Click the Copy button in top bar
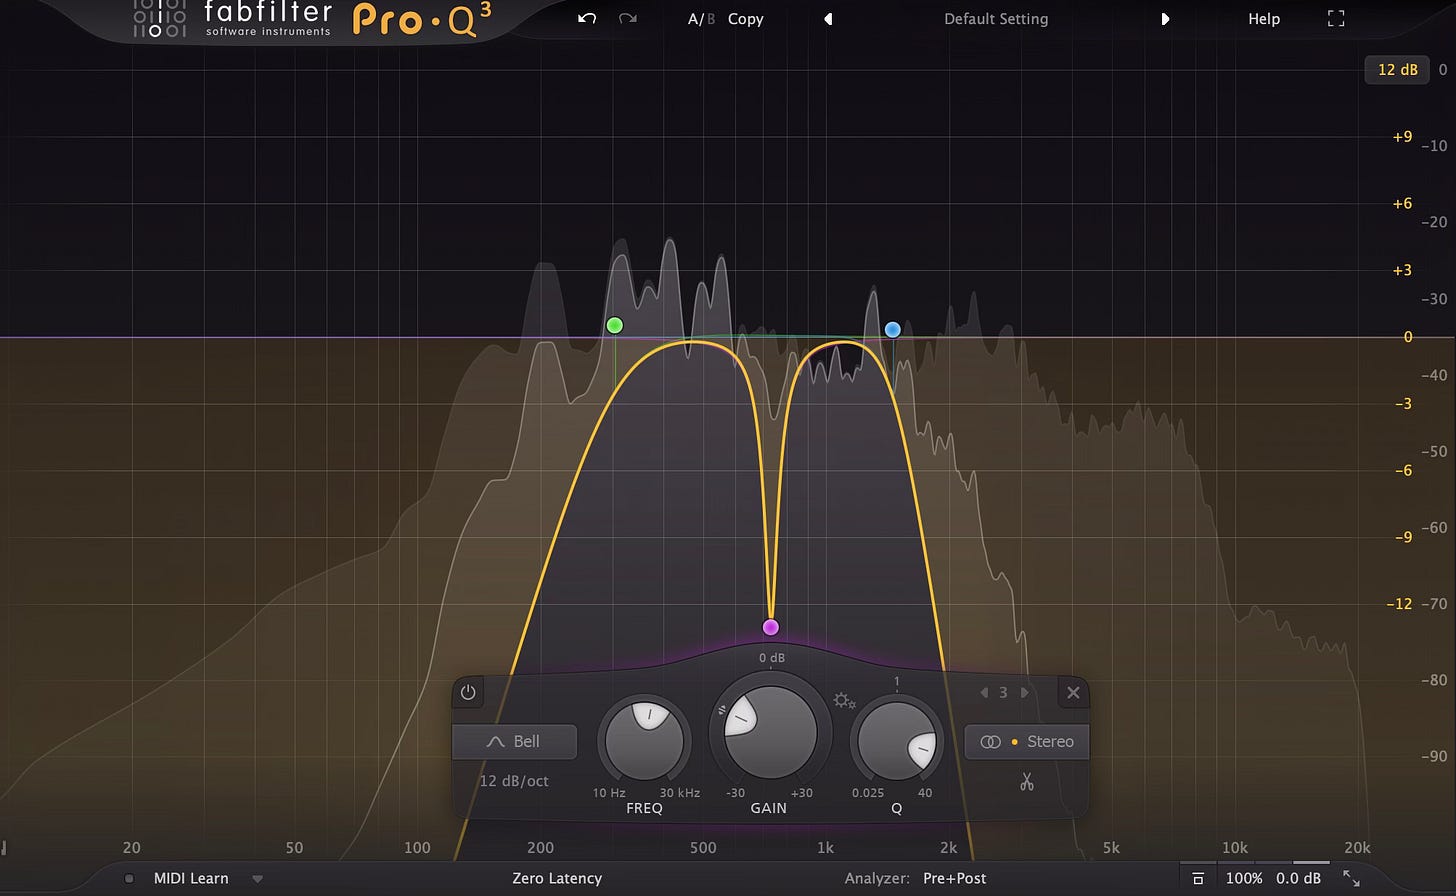 745,19
